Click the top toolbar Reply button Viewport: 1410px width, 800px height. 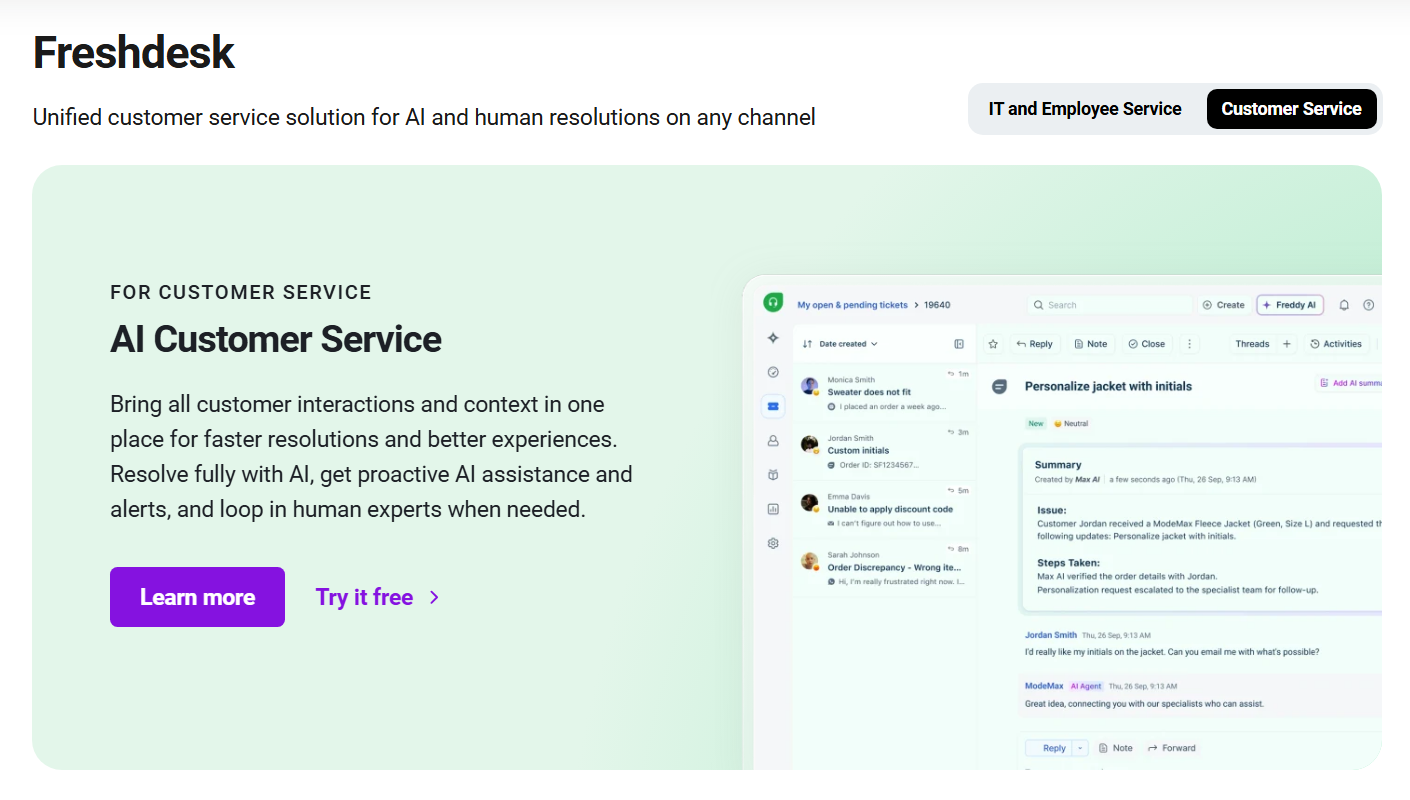coord(1034,344)
